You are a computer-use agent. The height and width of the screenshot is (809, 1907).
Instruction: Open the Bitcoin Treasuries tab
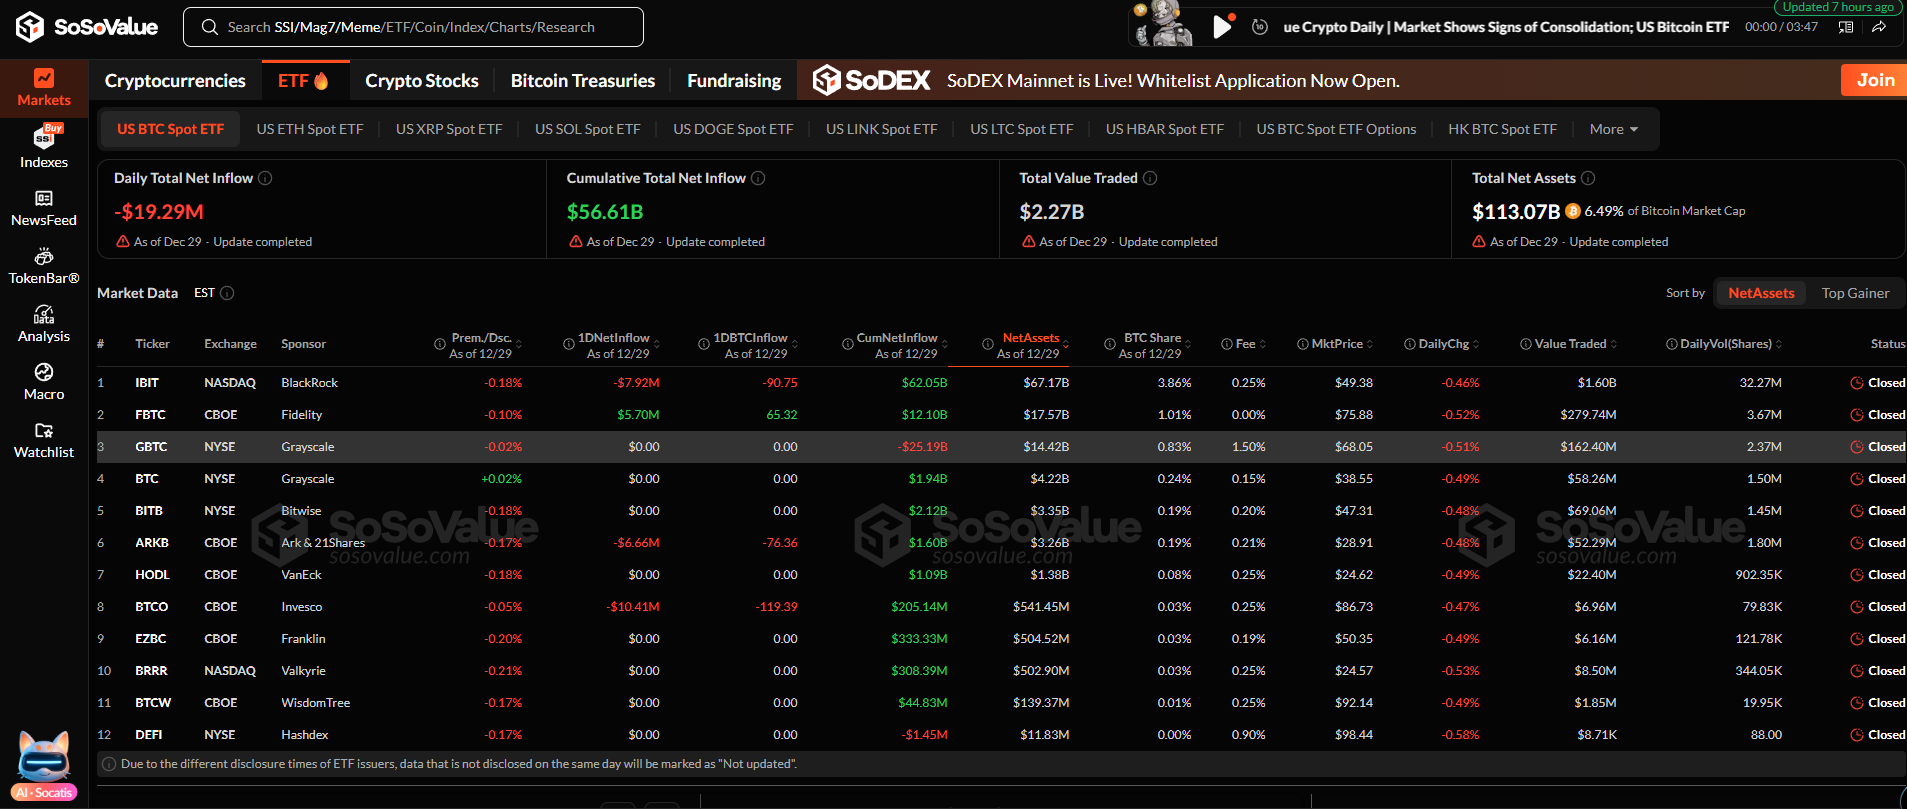582,81
